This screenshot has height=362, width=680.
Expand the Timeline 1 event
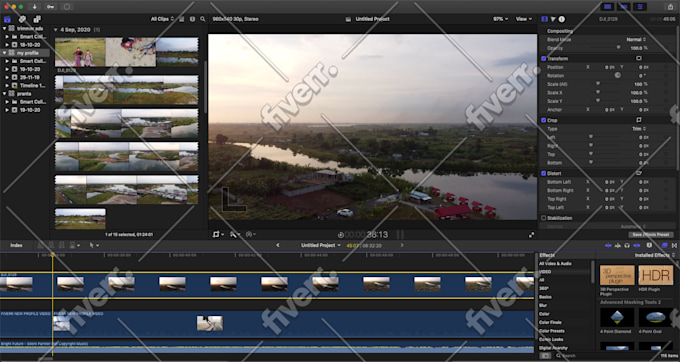click(7, 85)
